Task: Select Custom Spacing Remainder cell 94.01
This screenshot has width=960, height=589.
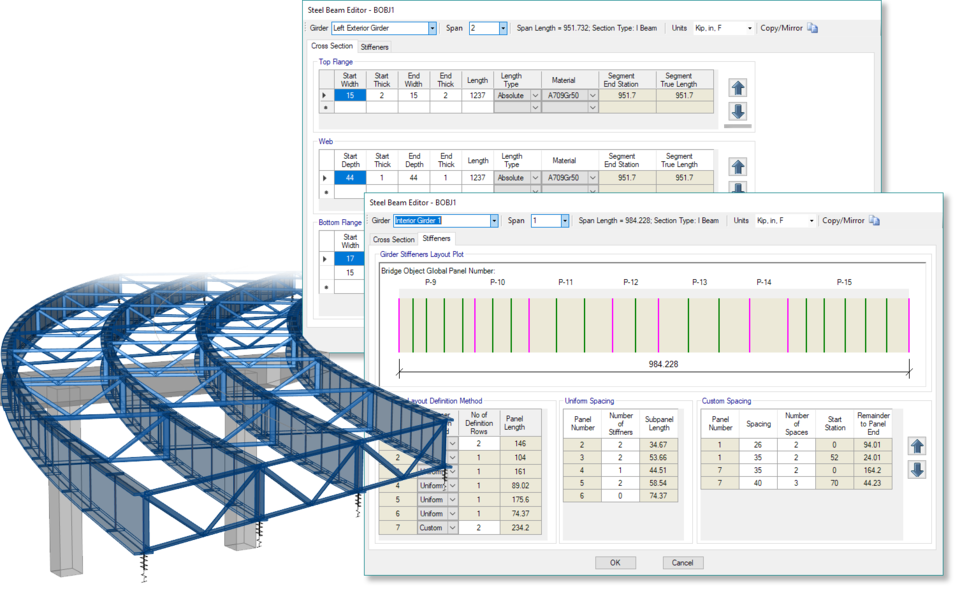Action: pos(872,445)
